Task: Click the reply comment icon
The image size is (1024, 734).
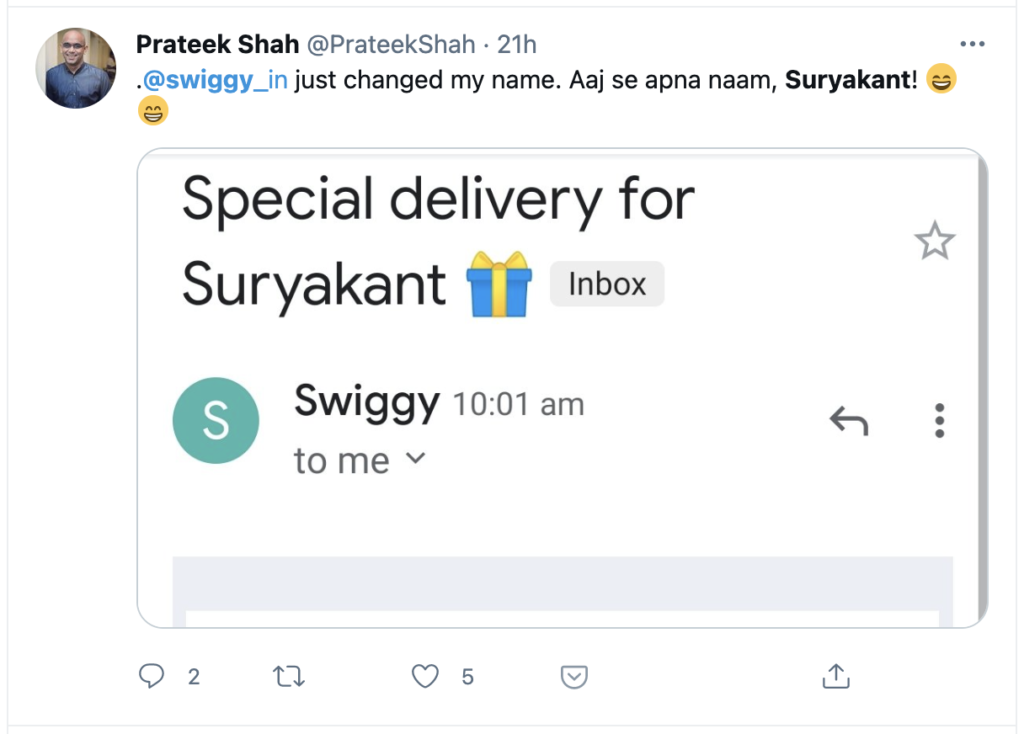Action: [x=151, y=677]
